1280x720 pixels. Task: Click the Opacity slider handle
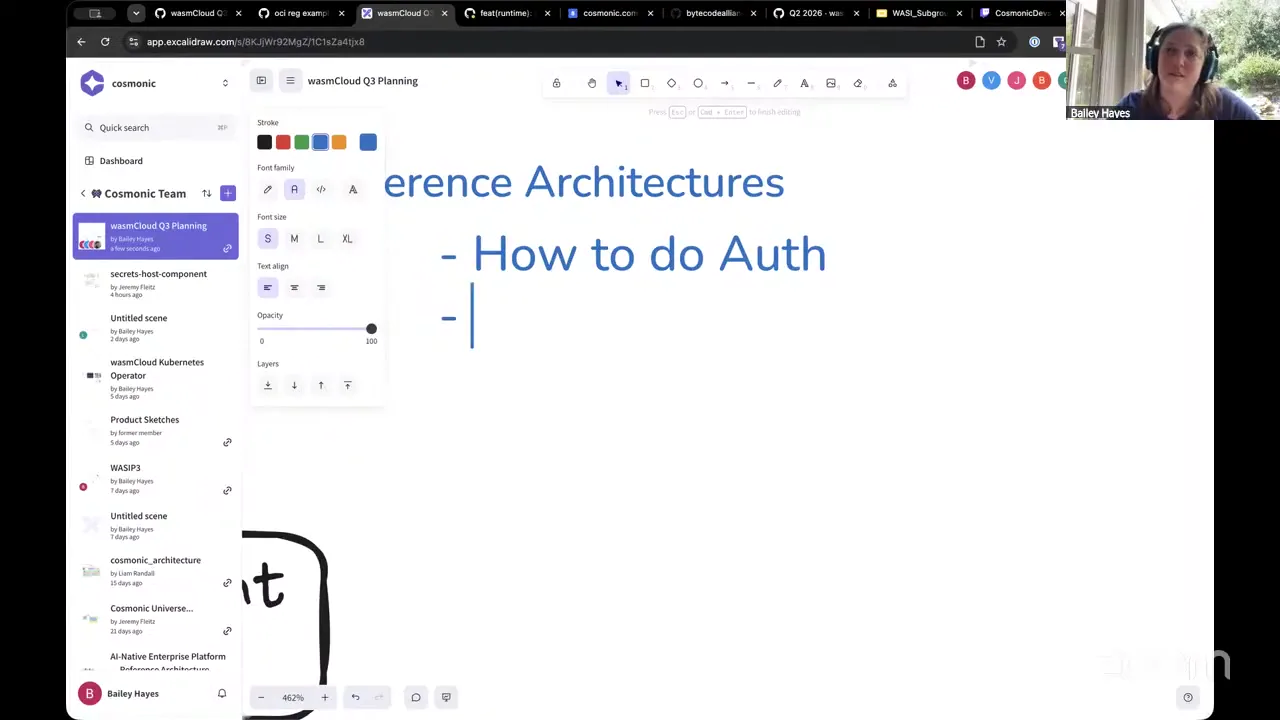tap(371, 329)
